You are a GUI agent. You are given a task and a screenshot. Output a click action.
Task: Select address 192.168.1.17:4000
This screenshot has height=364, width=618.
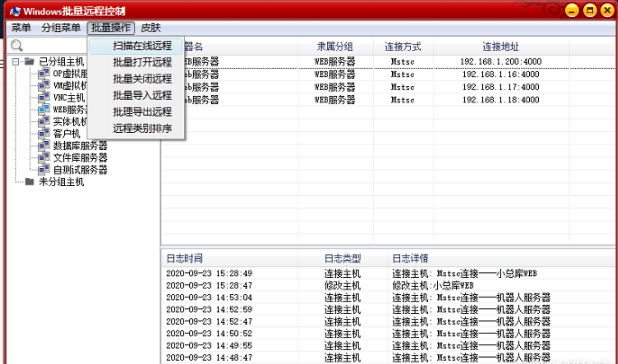pyautogui.click(x=501, y=87)
